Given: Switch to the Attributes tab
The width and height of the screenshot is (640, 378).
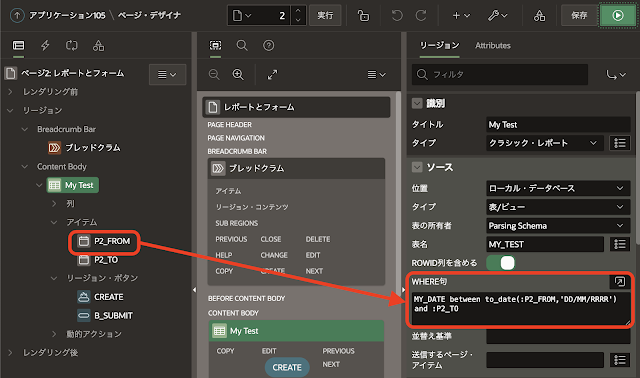Looking at the screenshot, I should (493, 45).
